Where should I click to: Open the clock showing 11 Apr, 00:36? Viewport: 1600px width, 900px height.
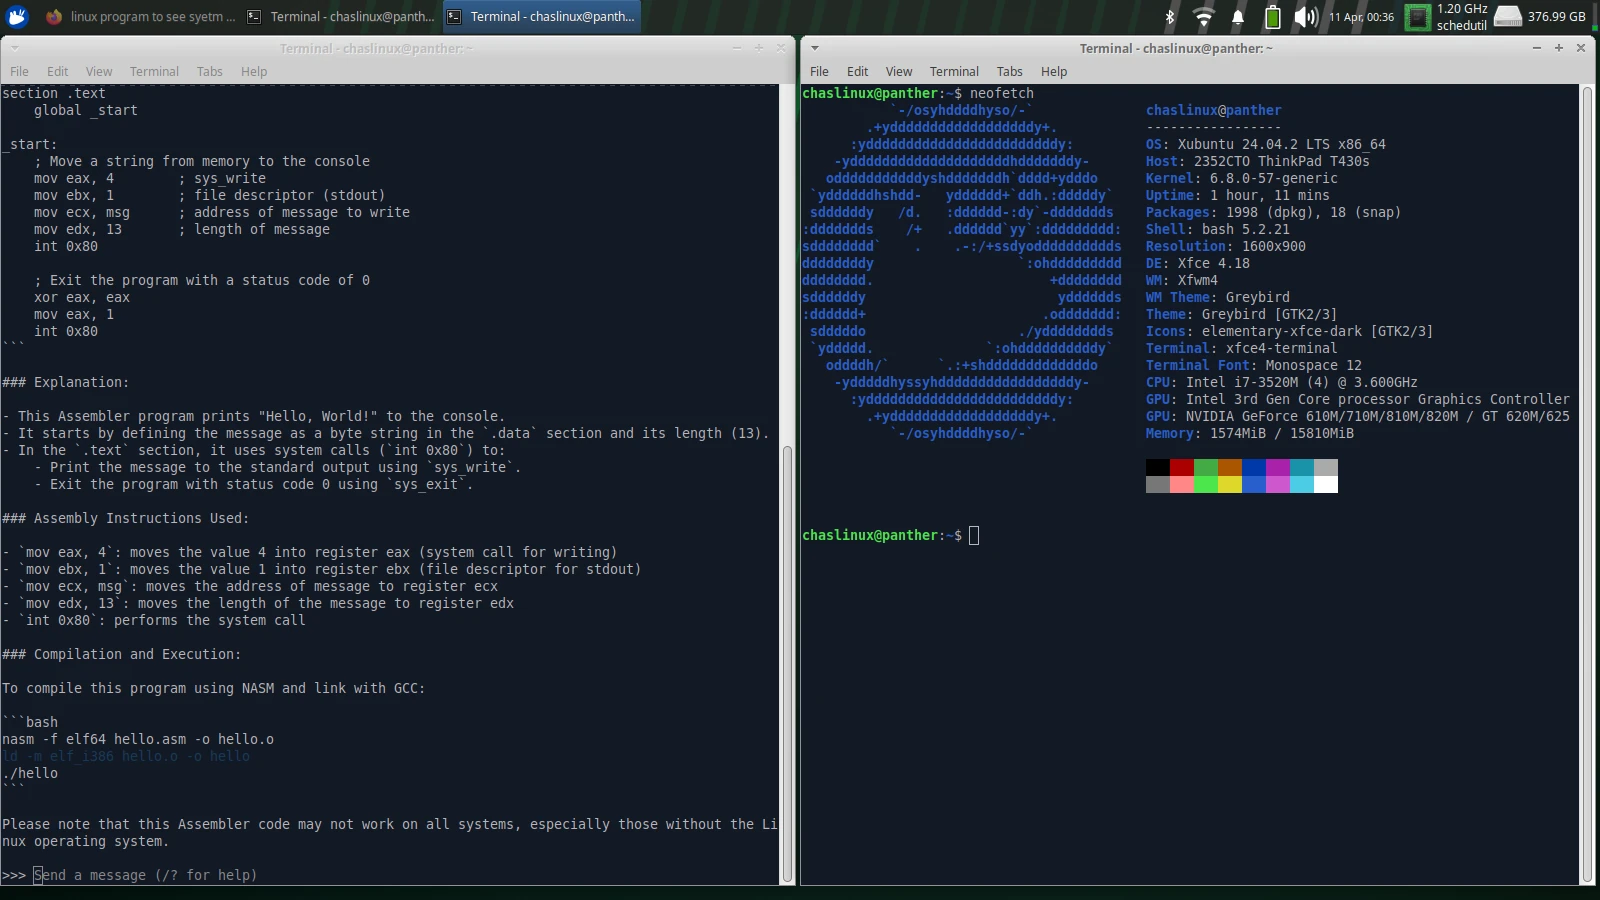click(x=1361, y=17)
